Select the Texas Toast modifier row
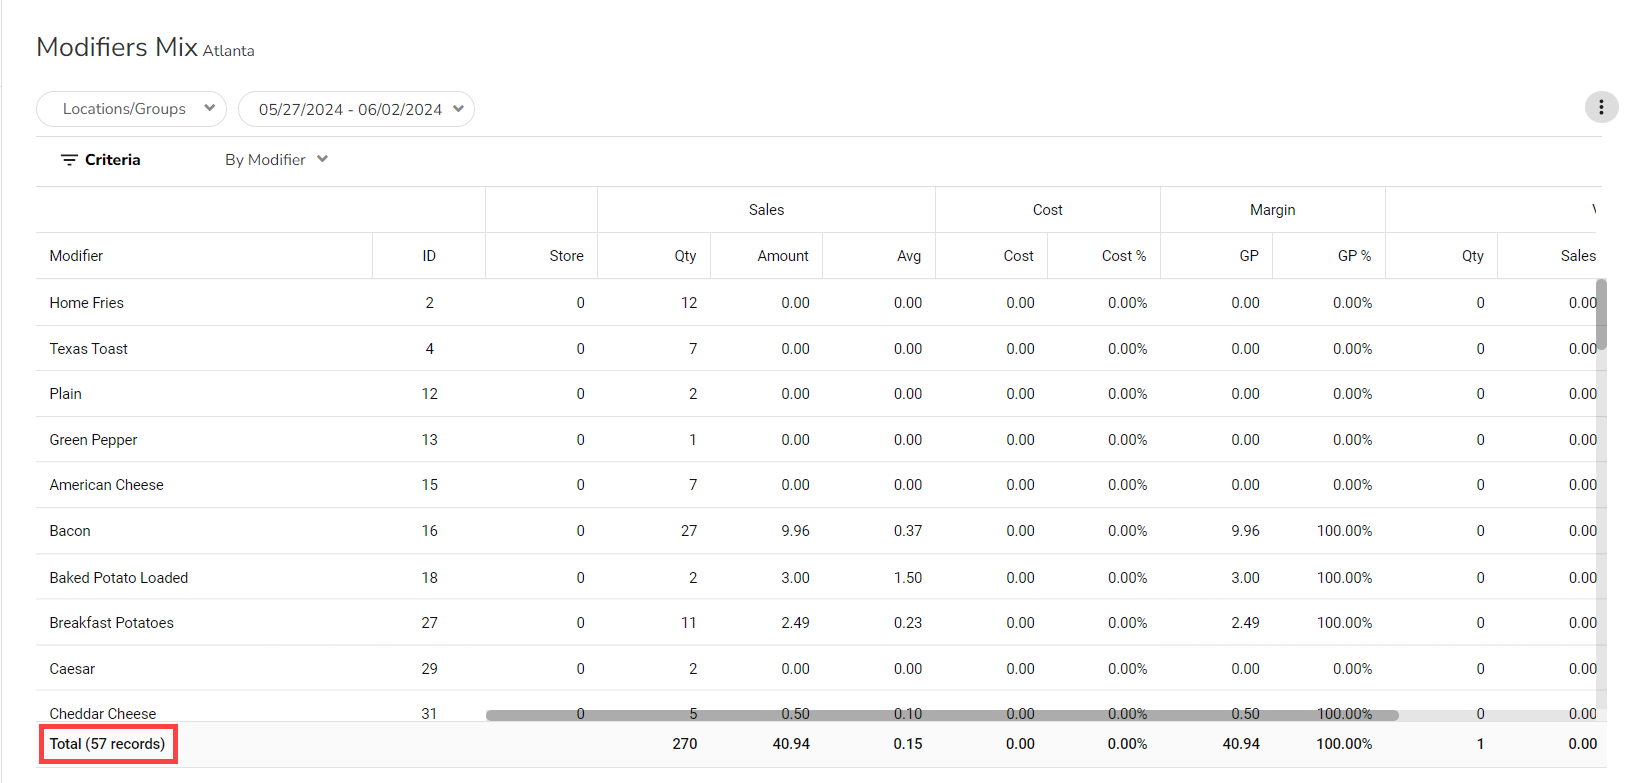The image size is (1634, 783). (89, 349)
